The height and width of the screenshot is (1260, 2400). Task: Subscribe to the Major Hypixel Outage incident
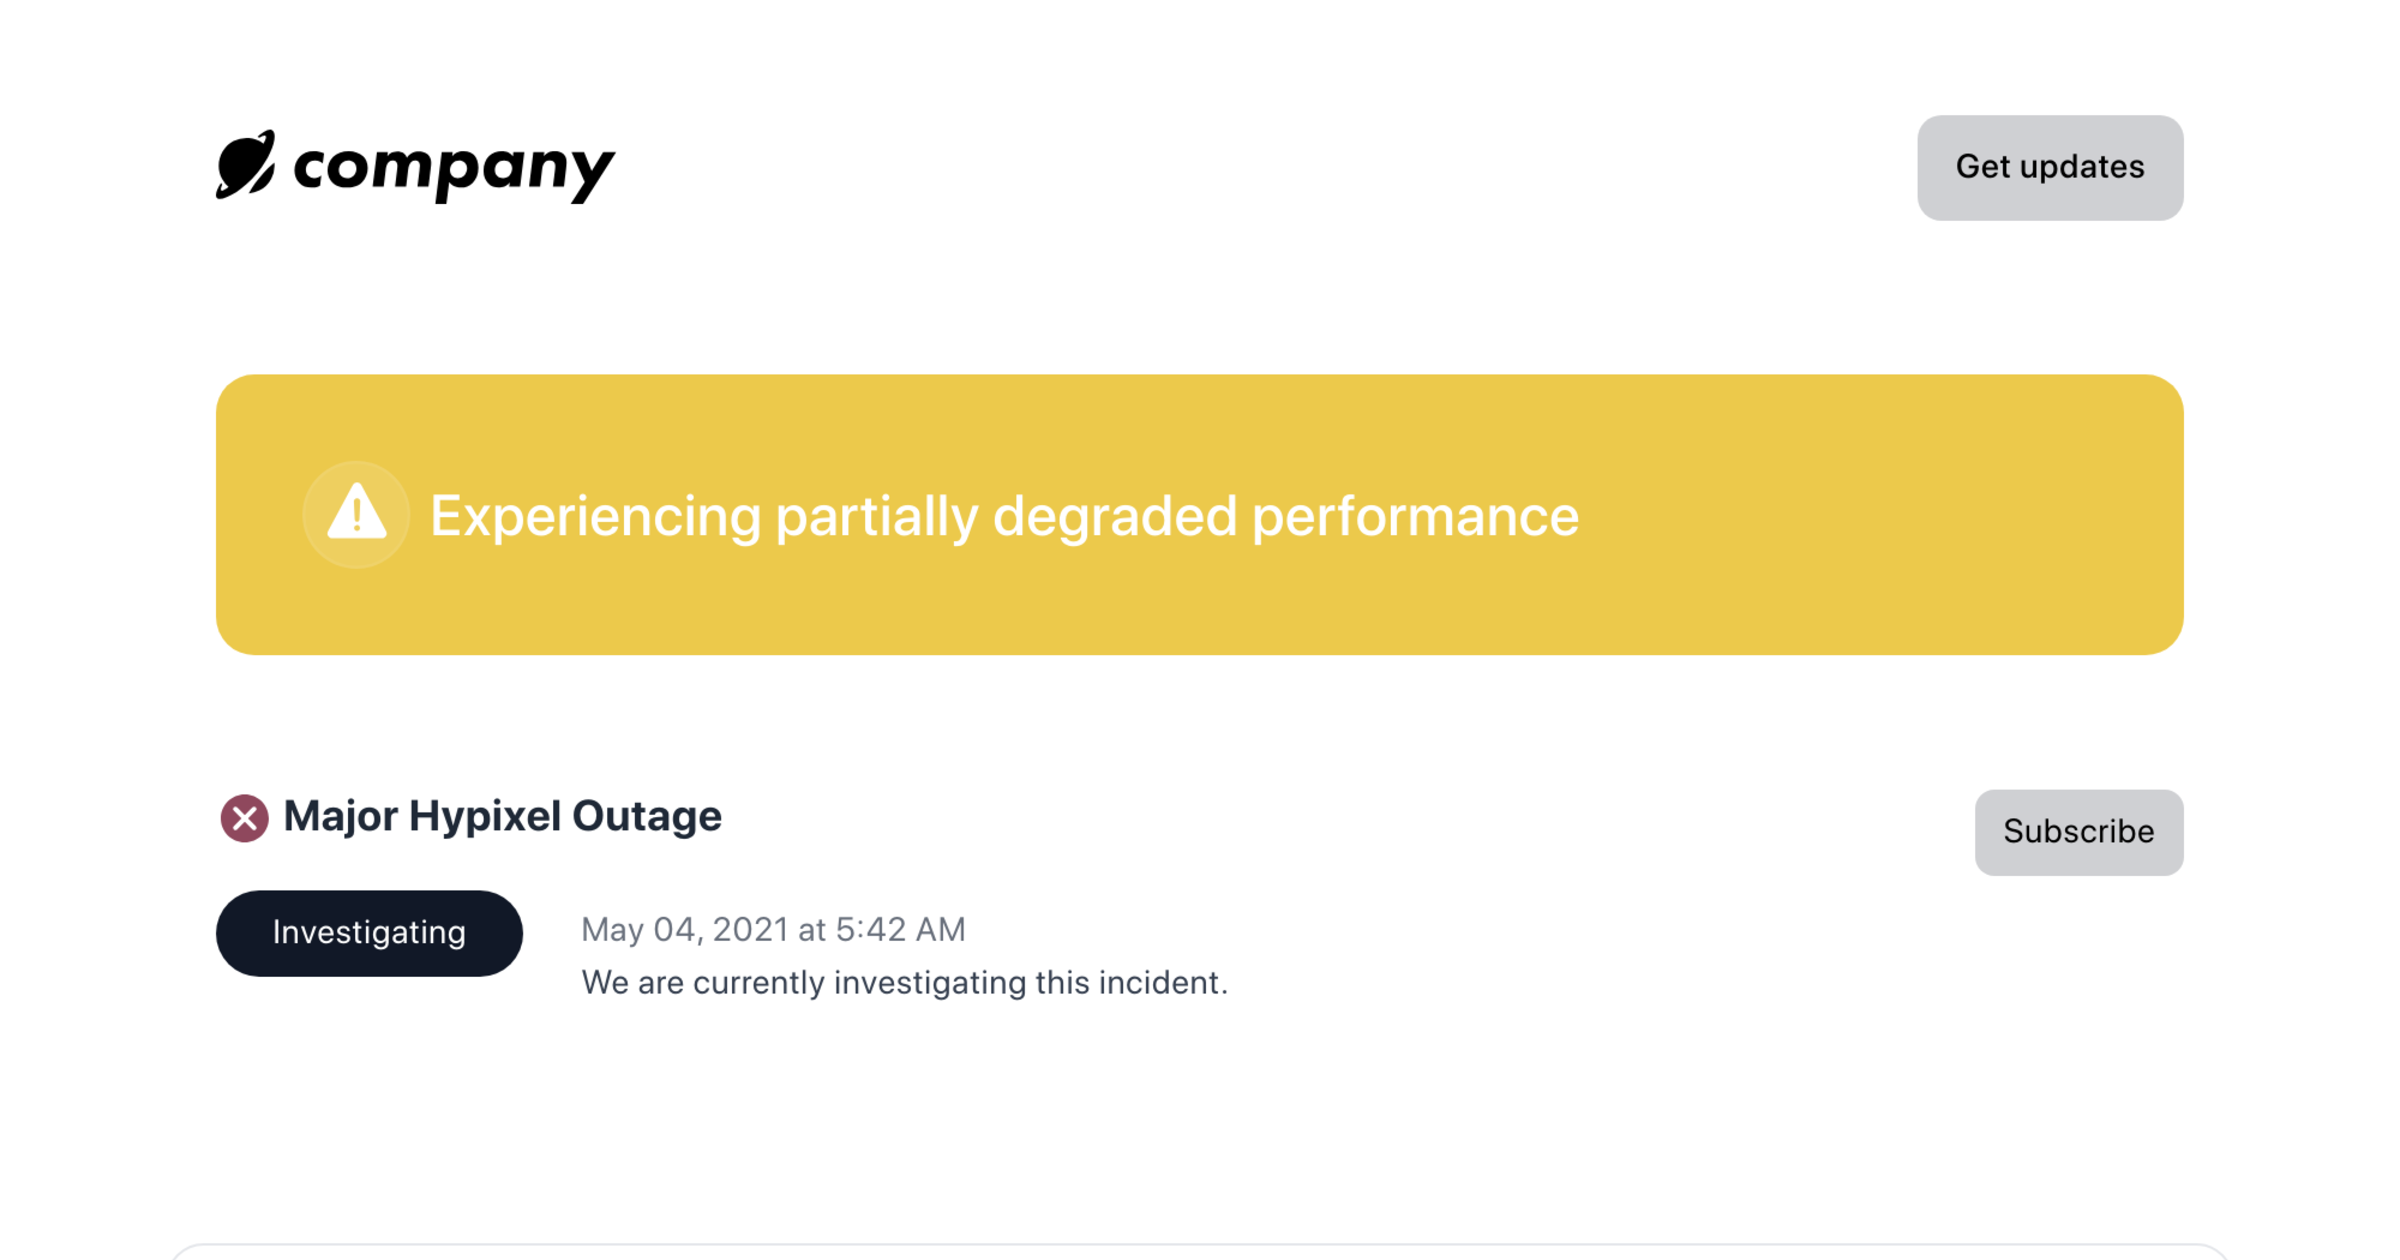(2078, 832)
